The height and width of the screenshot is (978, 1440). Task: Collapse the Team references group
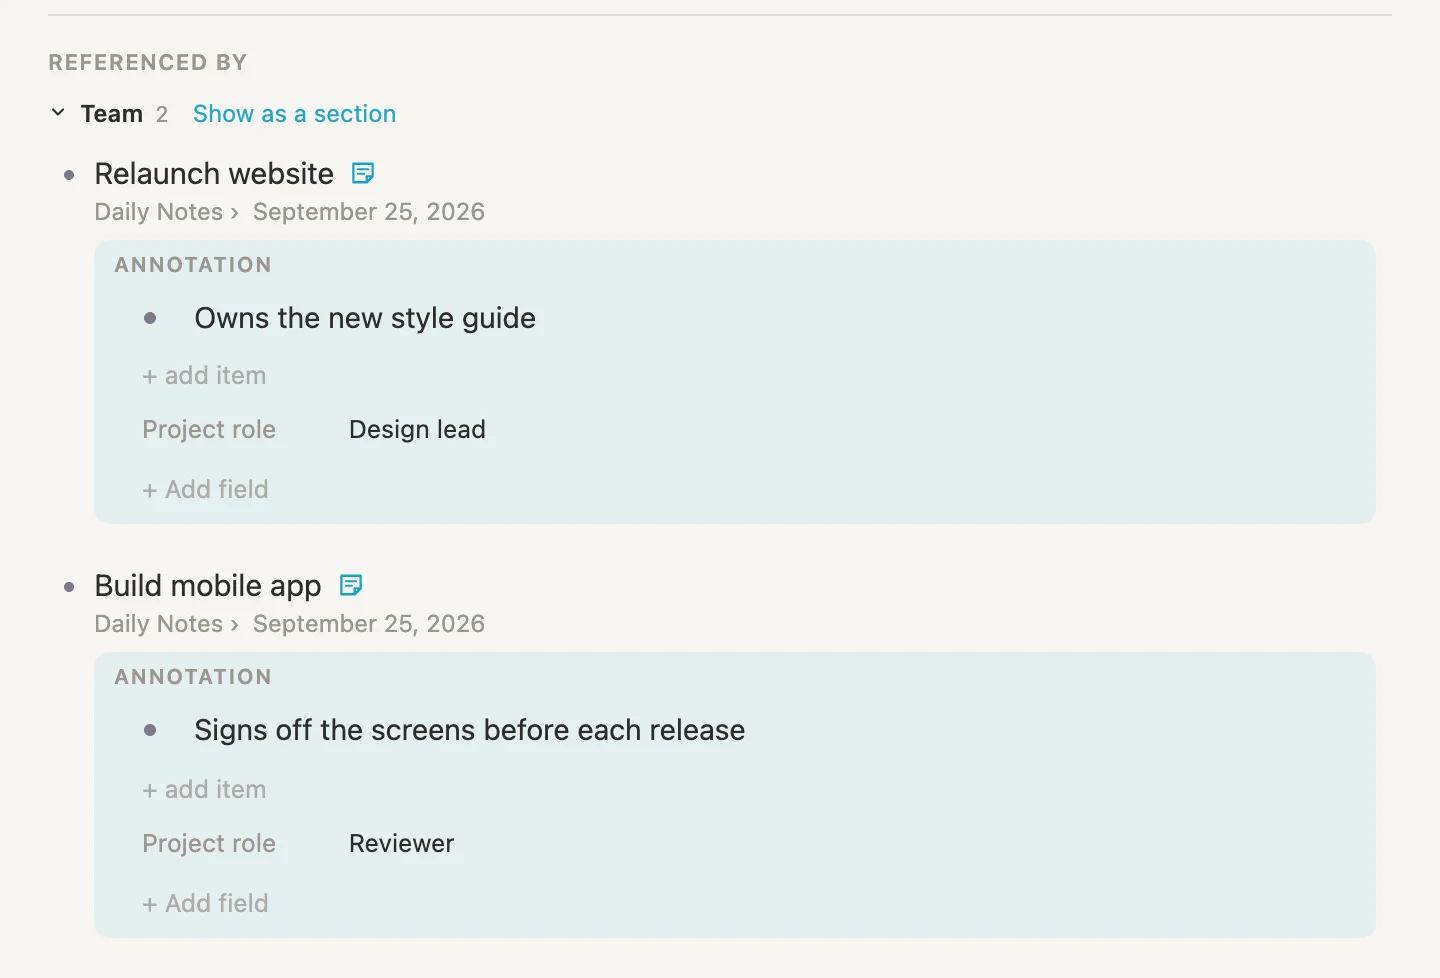coord(58,113)
